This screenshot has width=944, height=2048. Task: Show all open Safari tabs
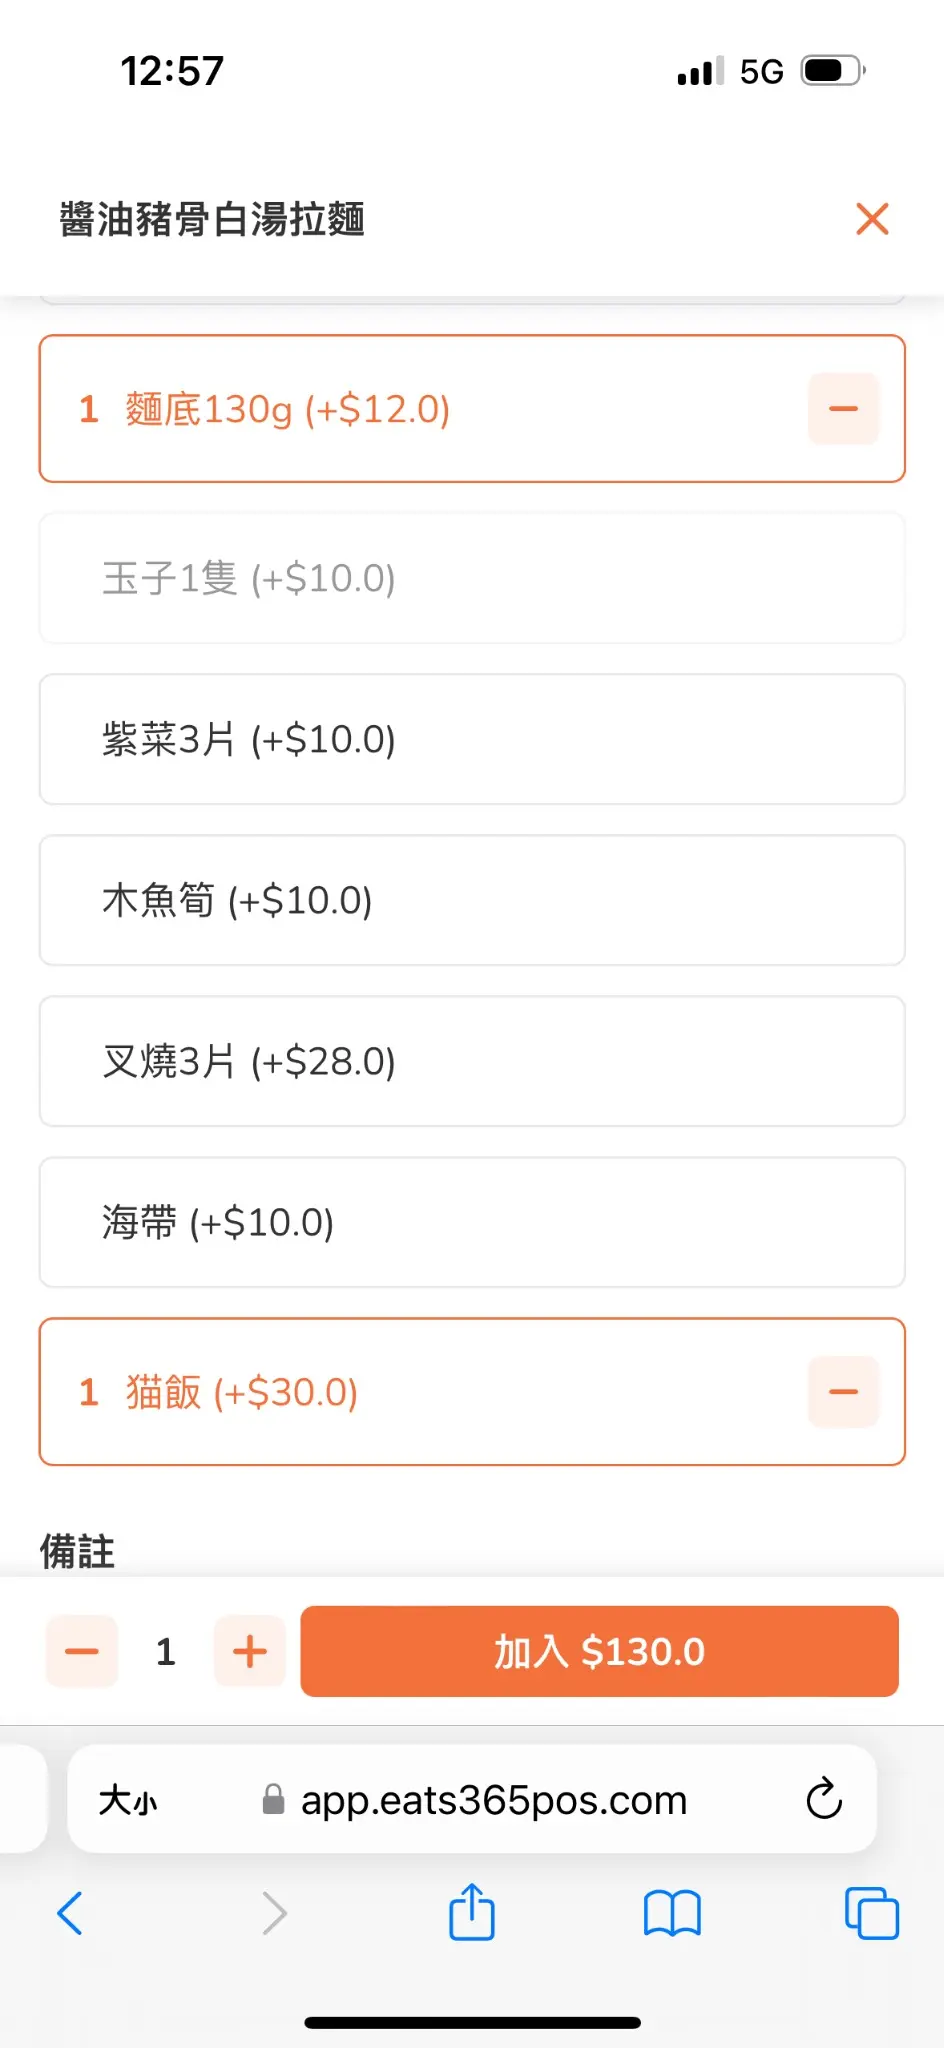pos(871,1914)
